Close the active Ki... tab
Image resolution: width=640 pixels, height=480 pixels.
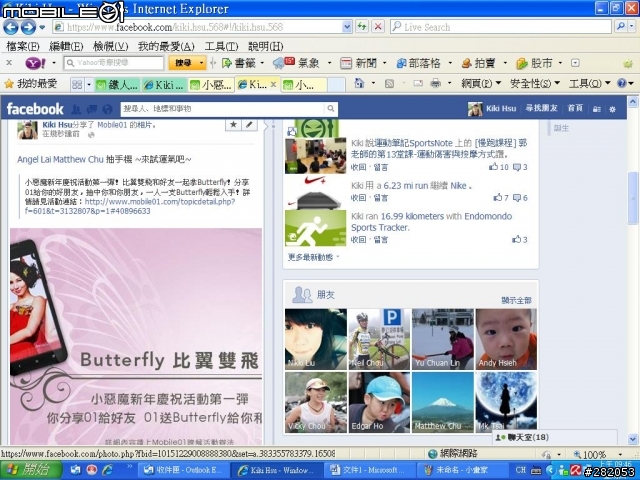pyautogui.click(x=273, y=84)
